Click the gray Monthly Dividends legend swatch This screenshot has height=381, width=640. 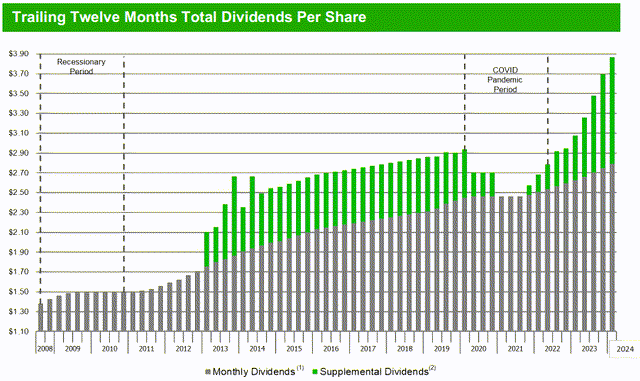pyautogui.click(x=208, y=372)
